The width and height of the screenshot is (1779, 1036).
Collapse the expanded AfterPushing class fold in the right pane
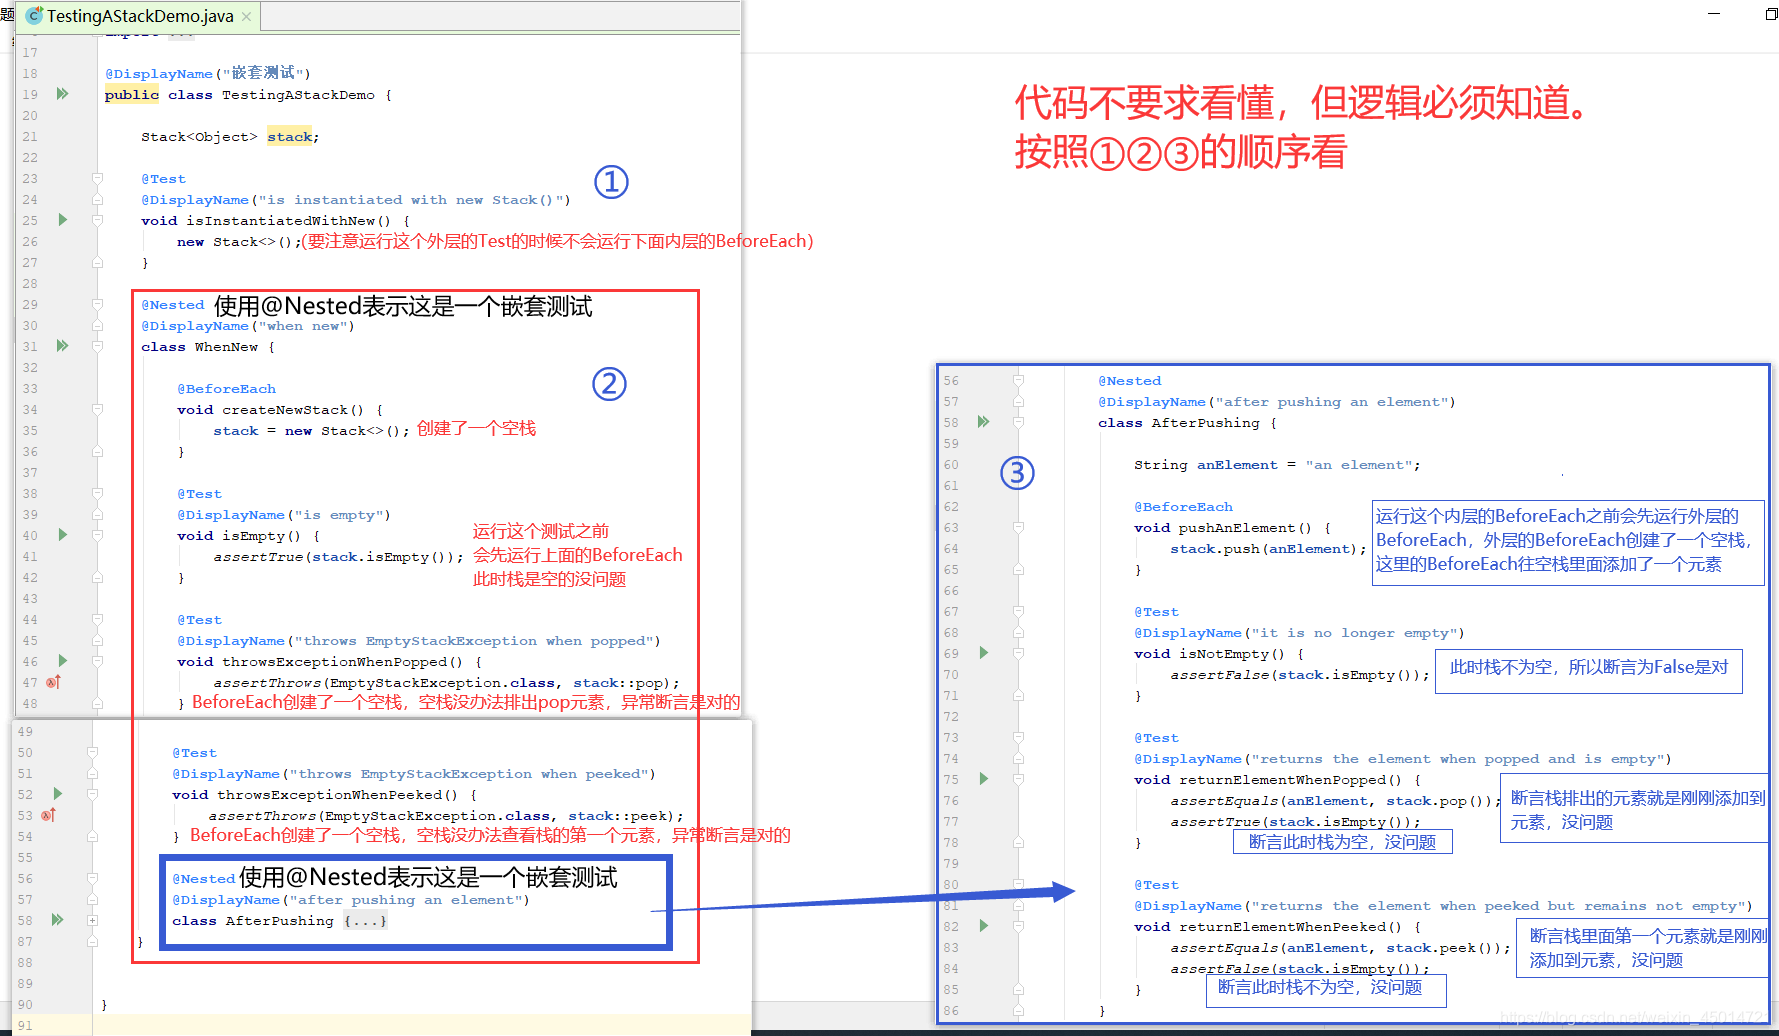pyautogui.click(x=1018, y=422)
